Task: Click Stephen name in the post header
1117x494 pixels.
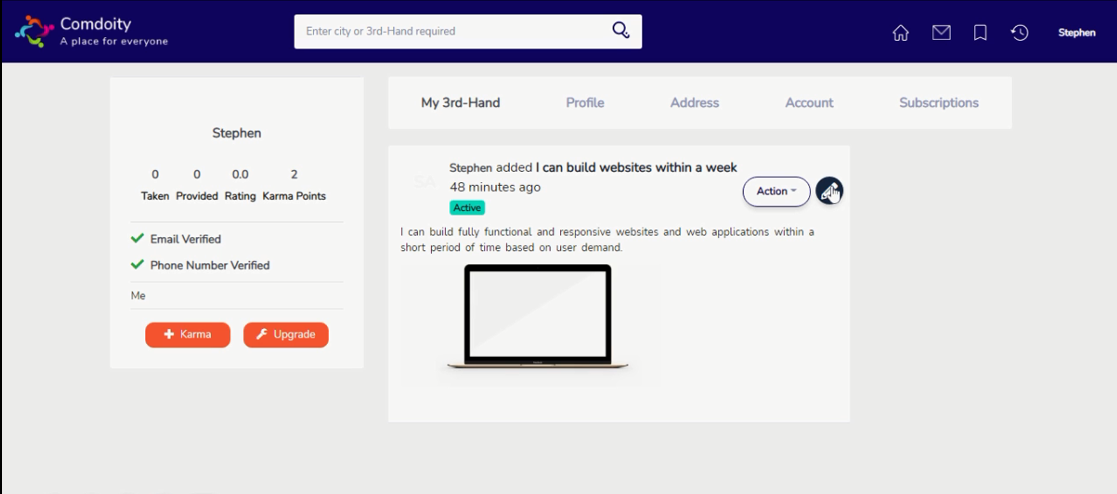Action: coord(471,168)
